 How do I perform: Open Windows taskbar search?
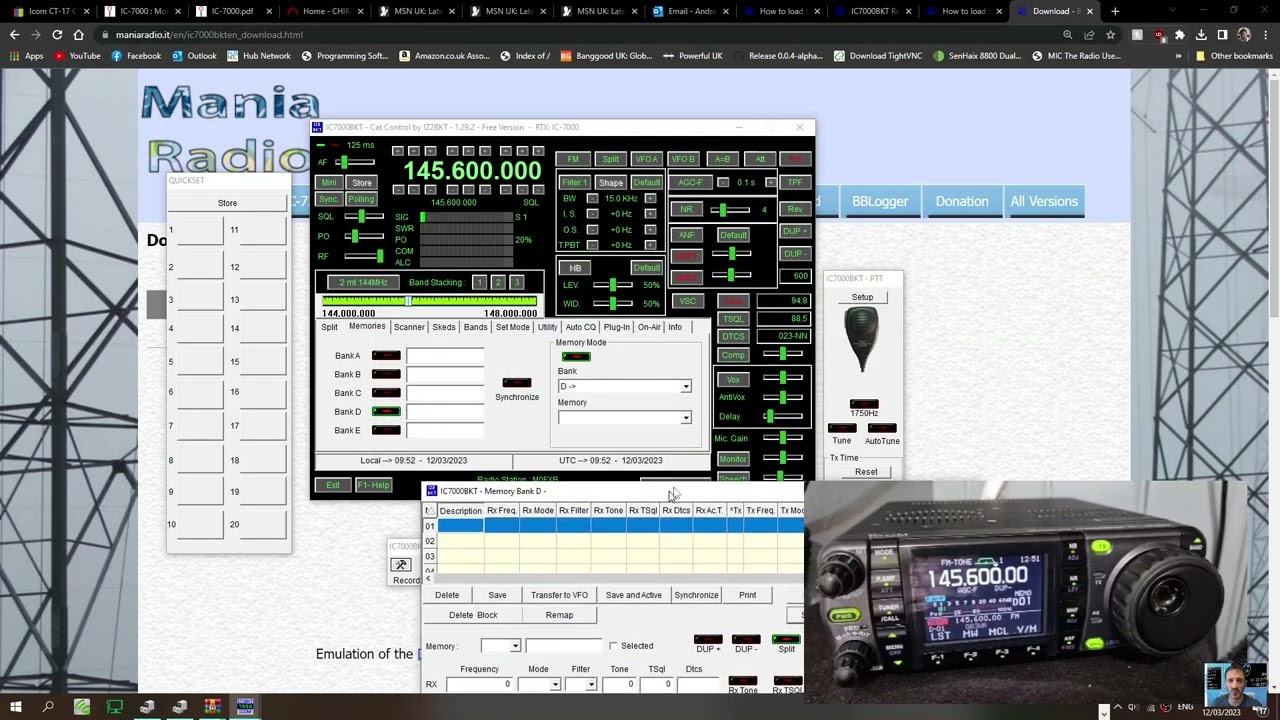48,707
